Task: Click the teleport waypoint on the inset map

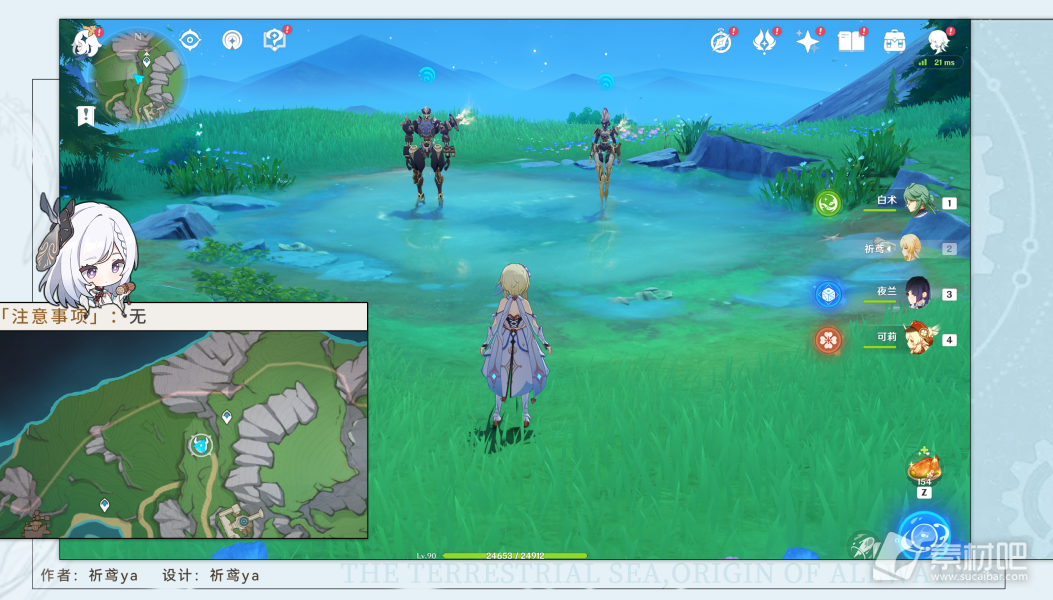Action: click(200, 445)
